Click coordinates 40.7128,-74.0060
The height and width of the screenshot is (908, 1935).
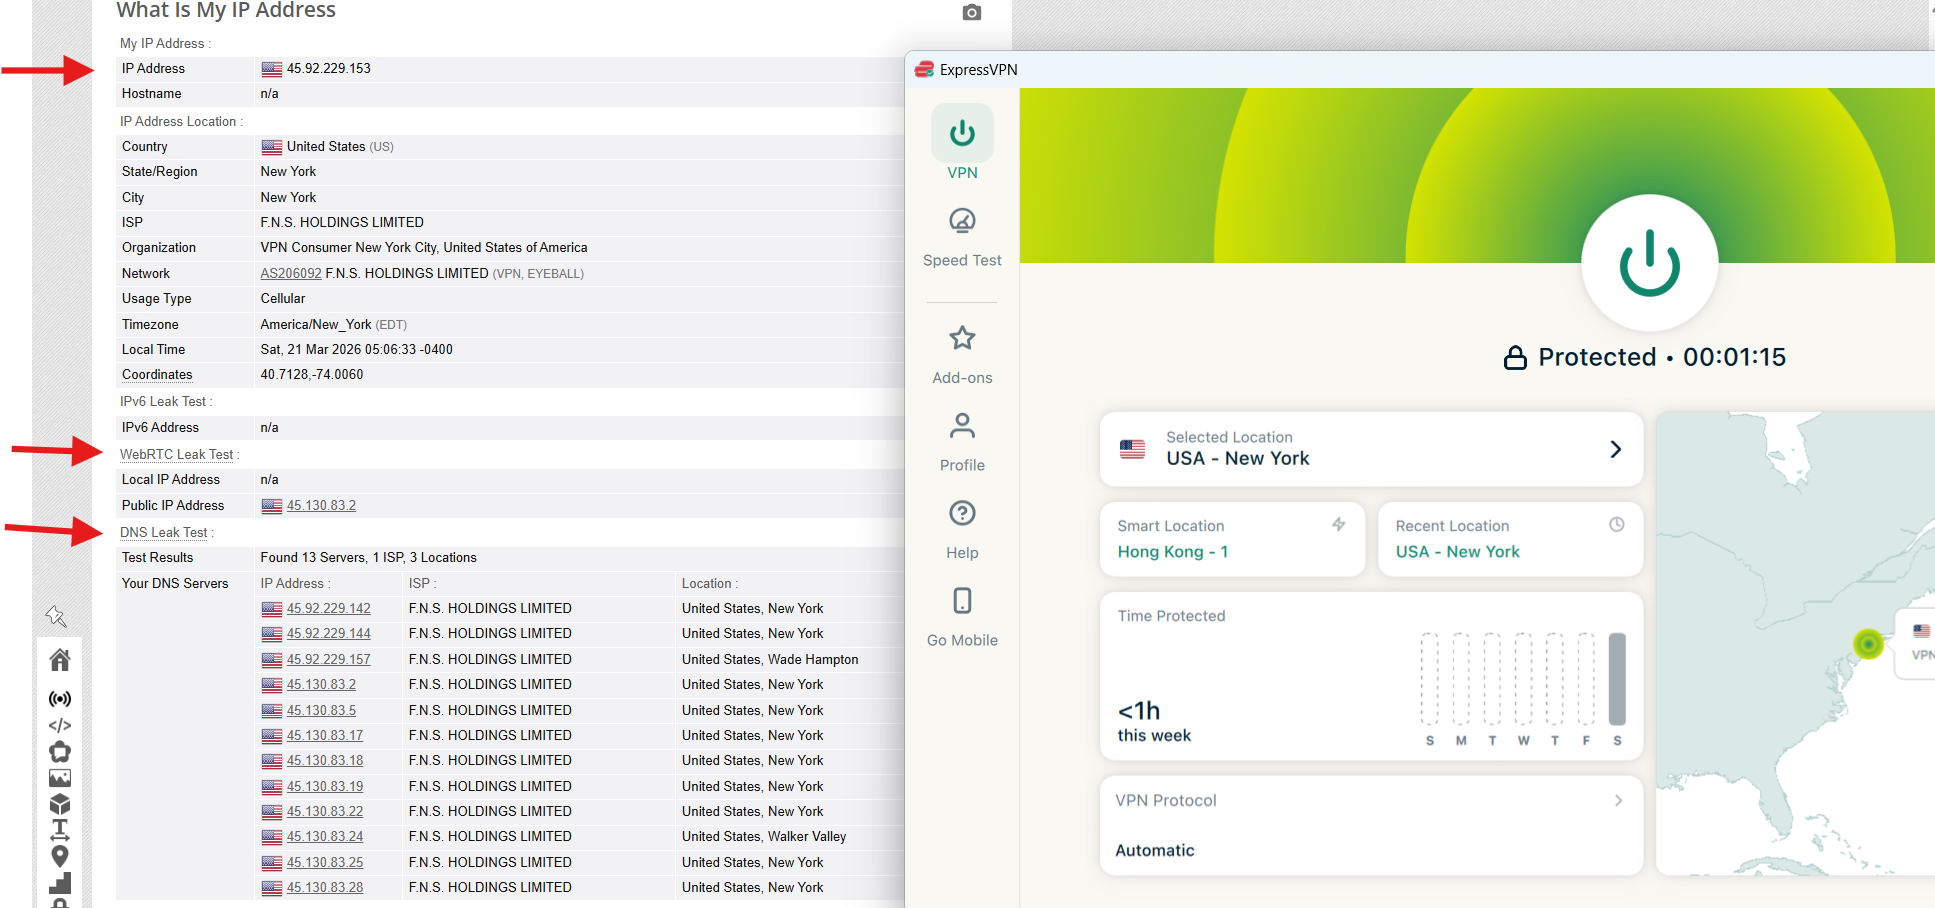[312, 374]
